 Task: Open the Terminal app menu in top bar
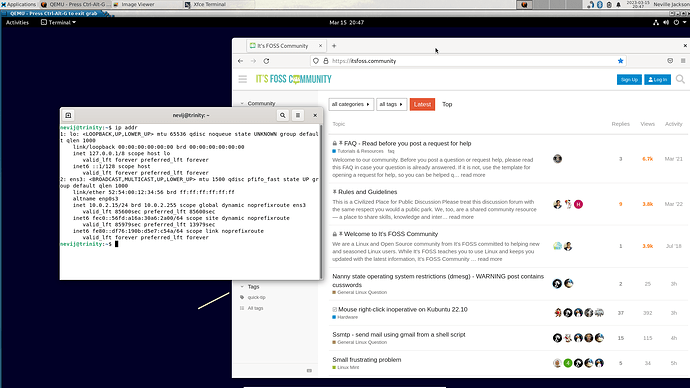[x=59, y=22]
